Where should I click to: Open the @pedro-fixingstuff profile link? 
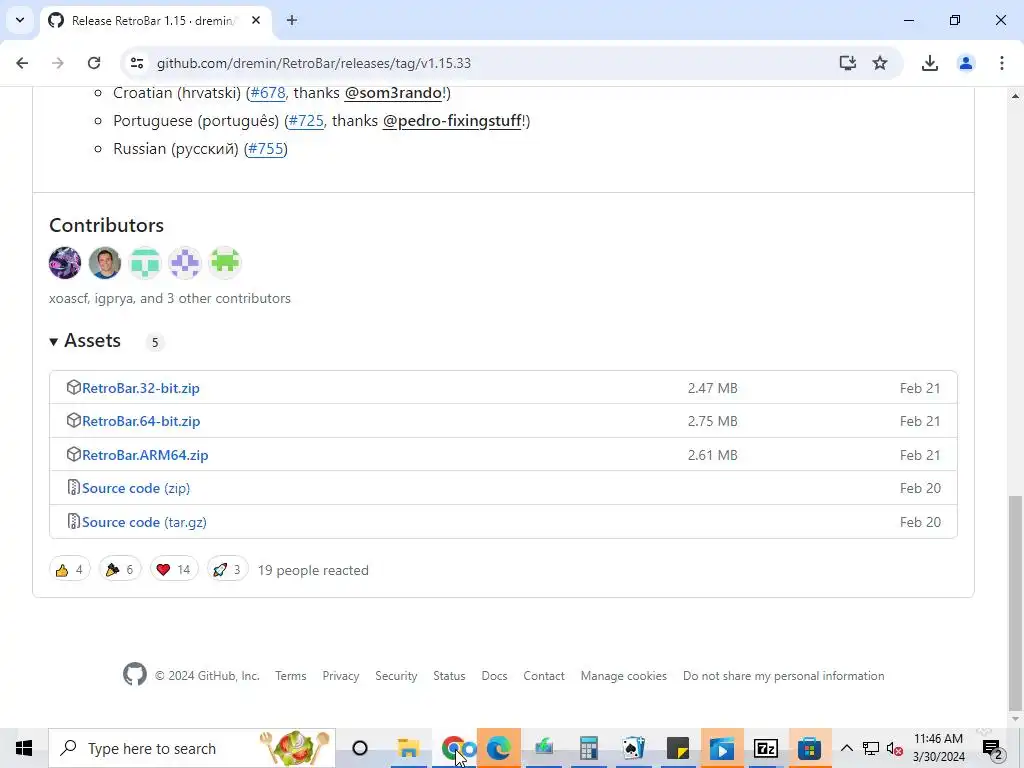[452, 121]
